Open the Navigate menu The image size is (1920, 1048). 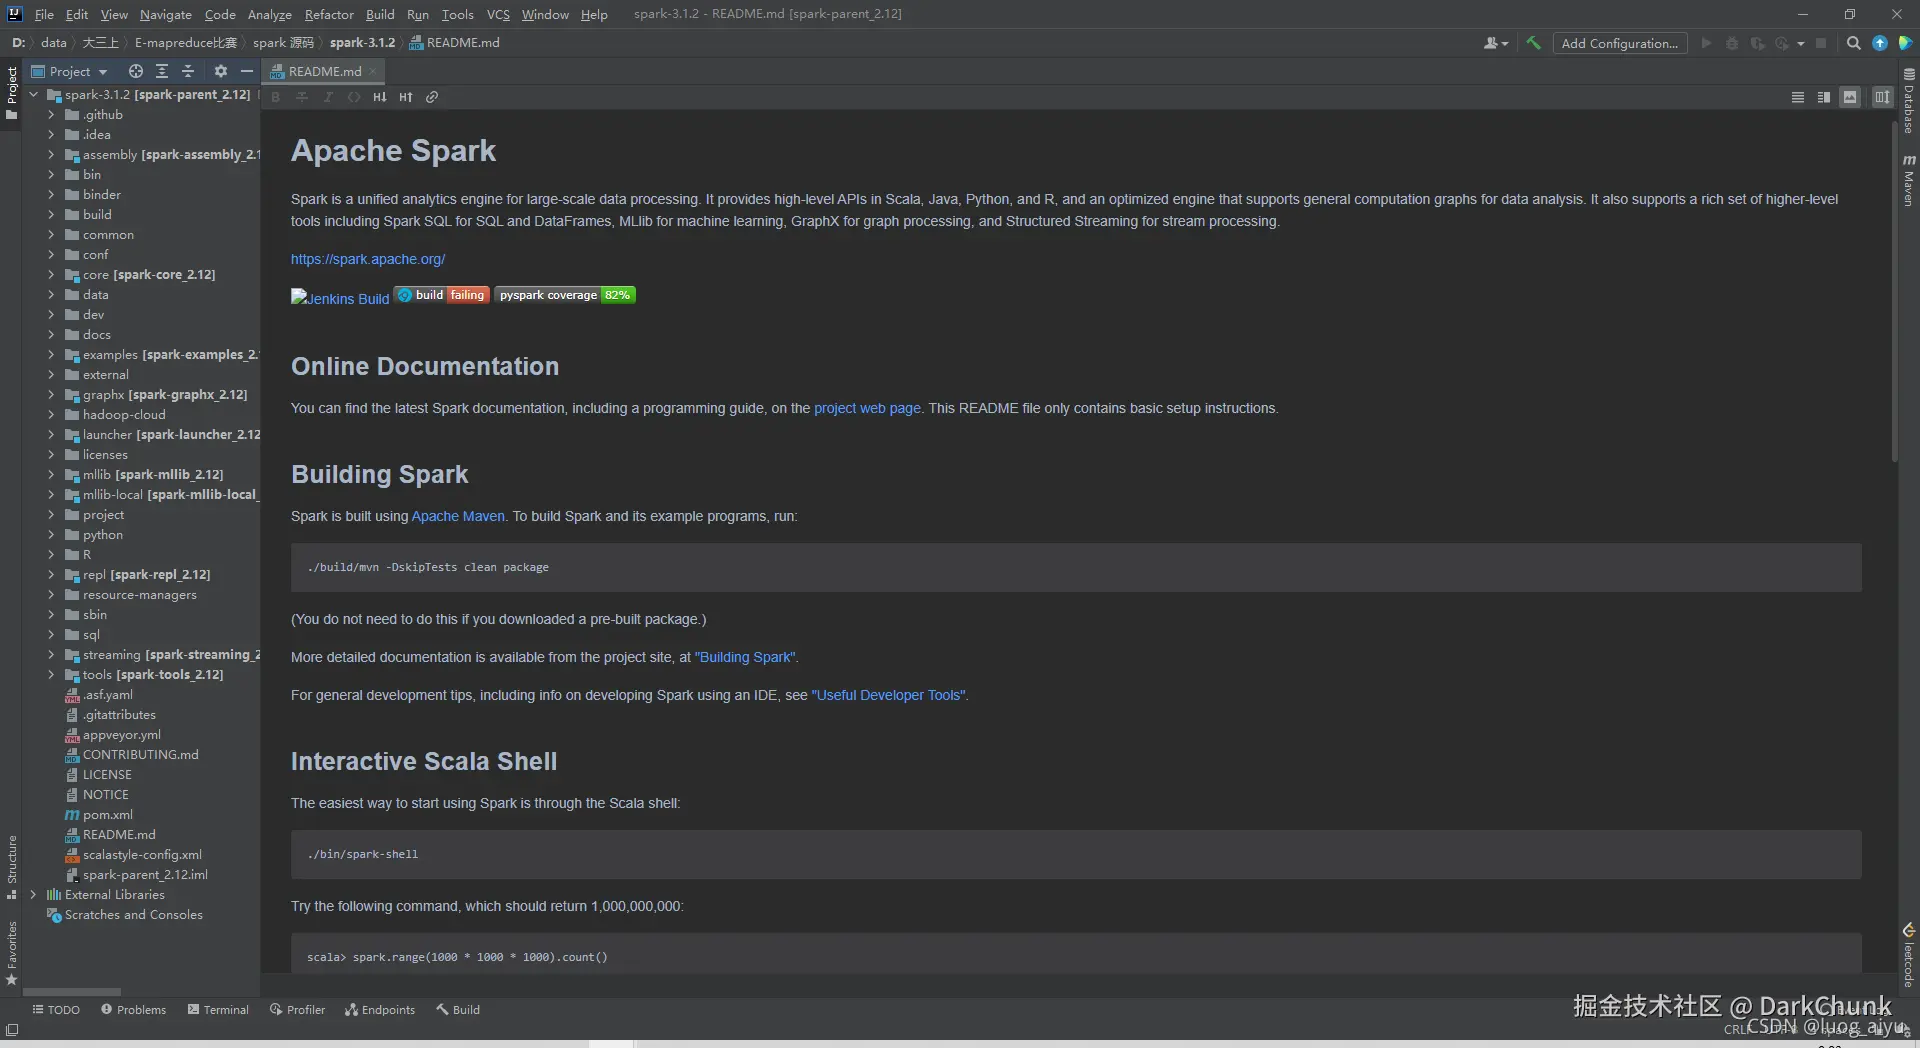point(165,14)
